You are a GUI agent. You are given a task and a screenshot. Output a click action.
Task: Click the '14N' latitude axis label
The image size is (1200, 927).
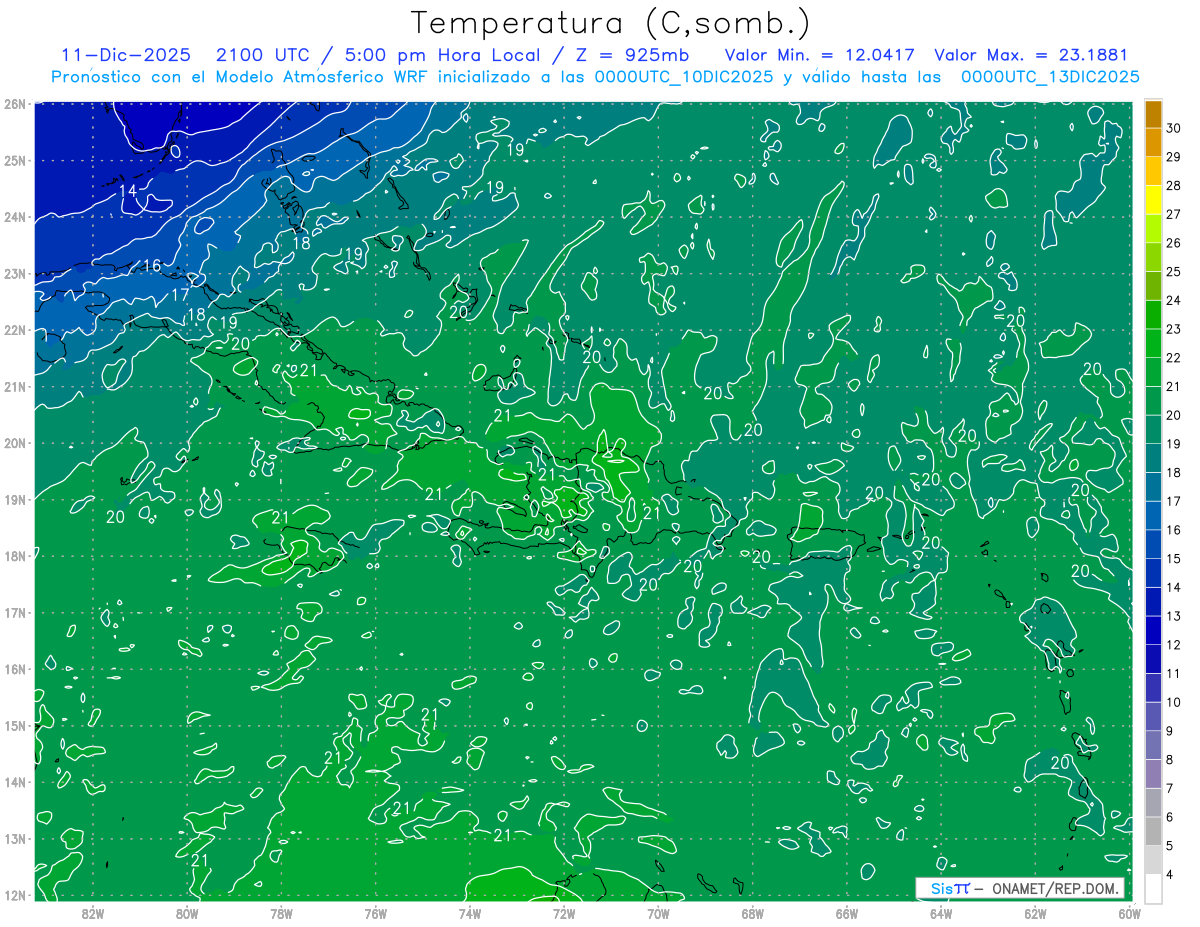pos(14,782)
